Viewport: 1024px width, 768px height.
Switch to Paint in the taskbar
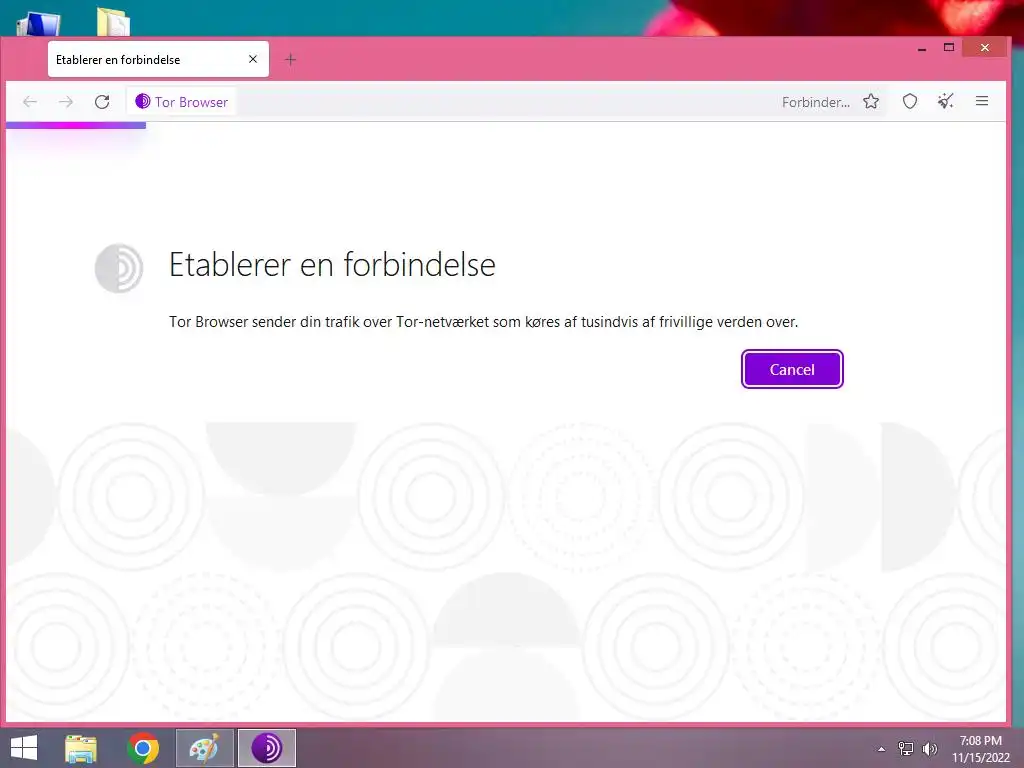pyautogui.click(x=204, y=748)
